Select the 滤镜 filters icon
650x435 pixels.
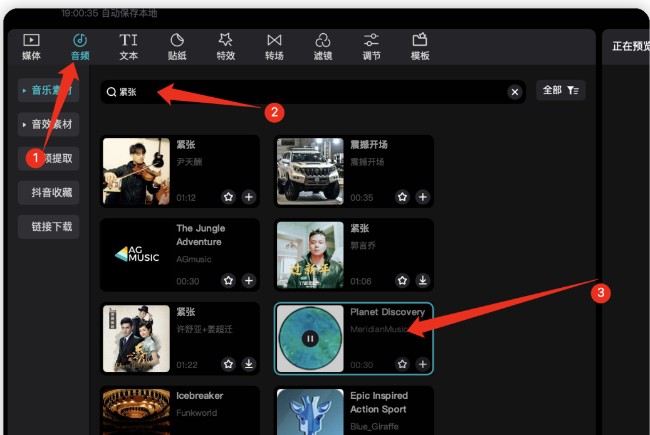pyautogui.click(x=323, y=46)
